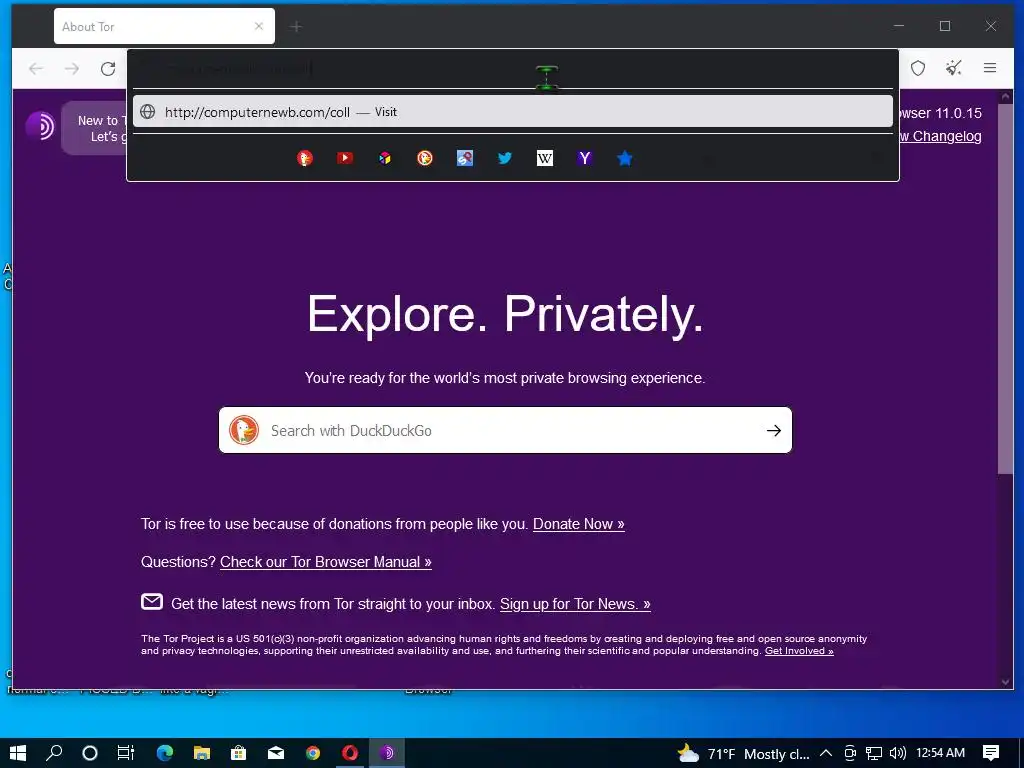Click the address bar text field
Image resolution: width=1024 pixels, height=768 pixels.
513,69
